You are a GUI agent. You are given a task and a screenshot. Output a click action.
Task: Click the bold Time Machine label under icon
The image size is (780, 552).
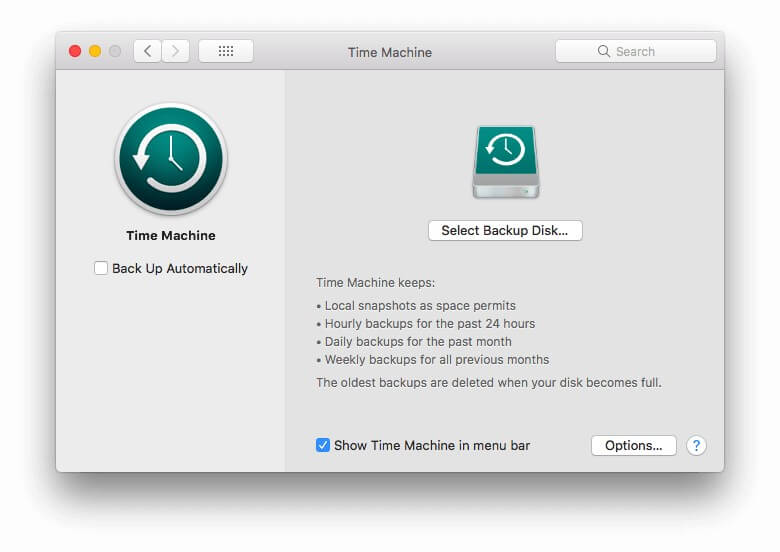[x=171, y=235]
